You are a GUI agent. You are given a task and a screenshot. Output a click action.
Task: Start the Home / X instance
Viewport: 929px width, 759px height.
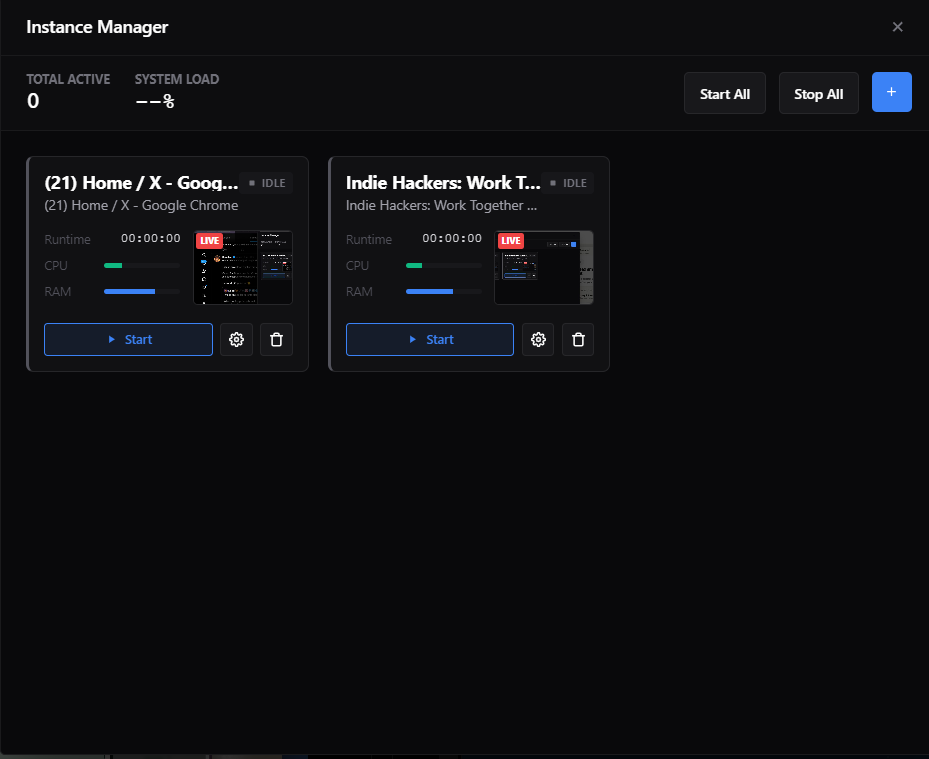pos(129,340)
